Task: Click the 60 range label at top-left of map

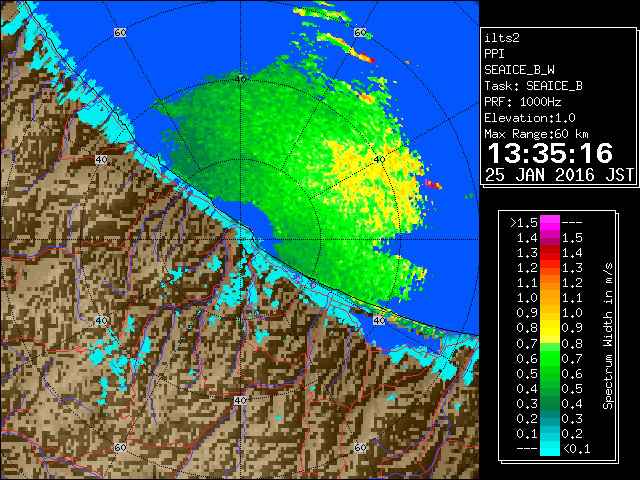Action: [120, 32]
